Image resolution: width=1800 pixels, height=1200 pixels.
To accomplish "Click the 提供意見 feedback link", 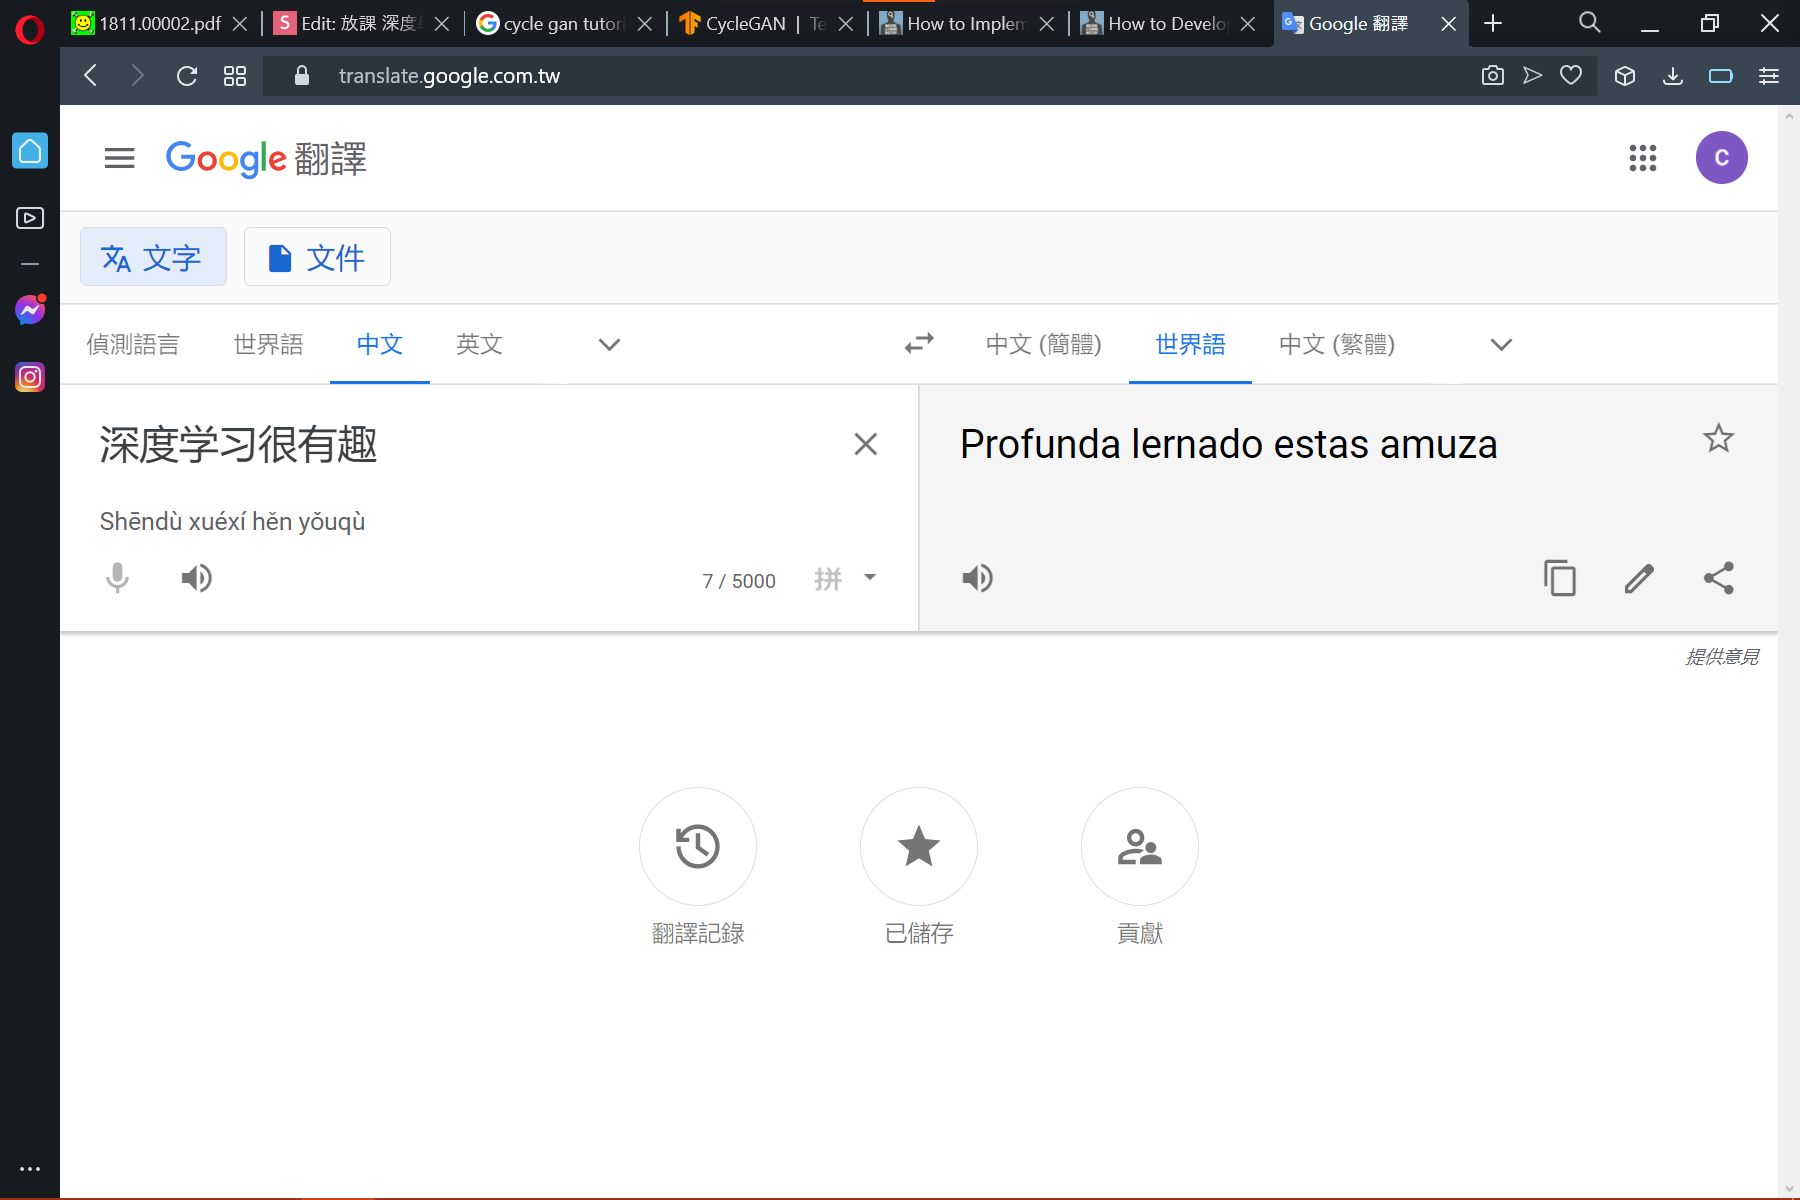I will point(1722,657).
